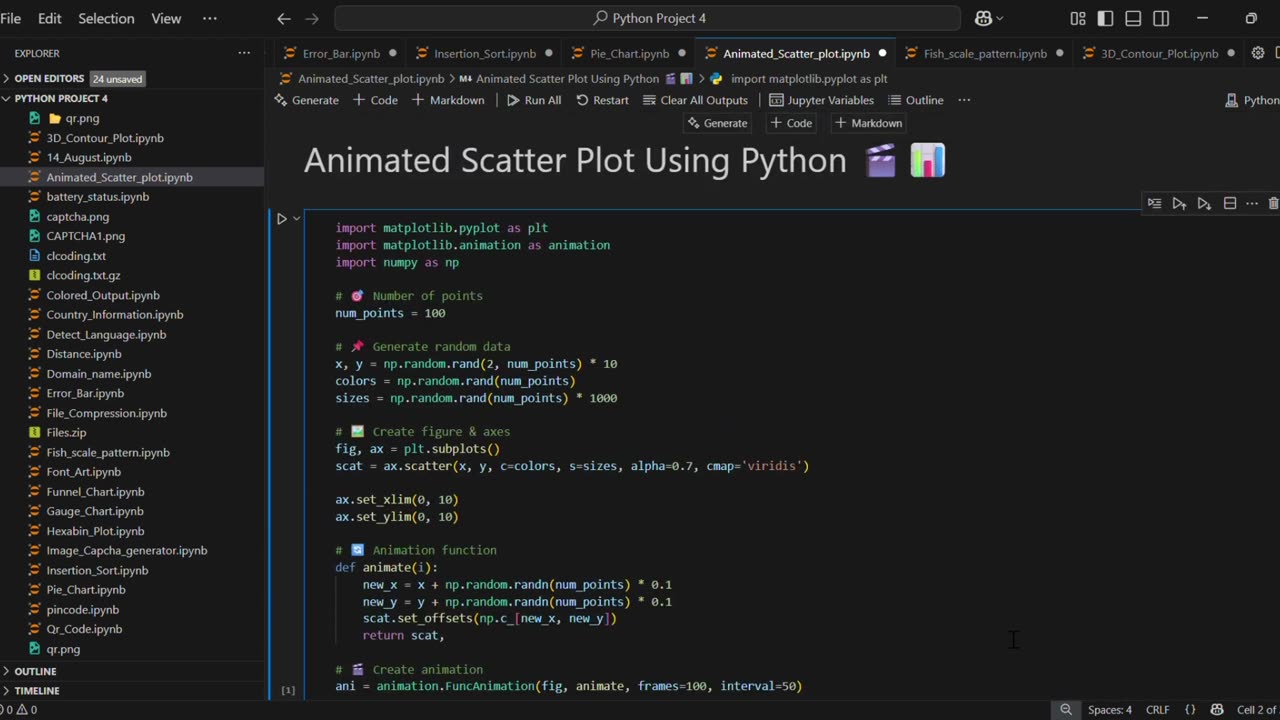Open Explorer panel more actions ellipsis
1280x720 pixels.
point(244,53)
